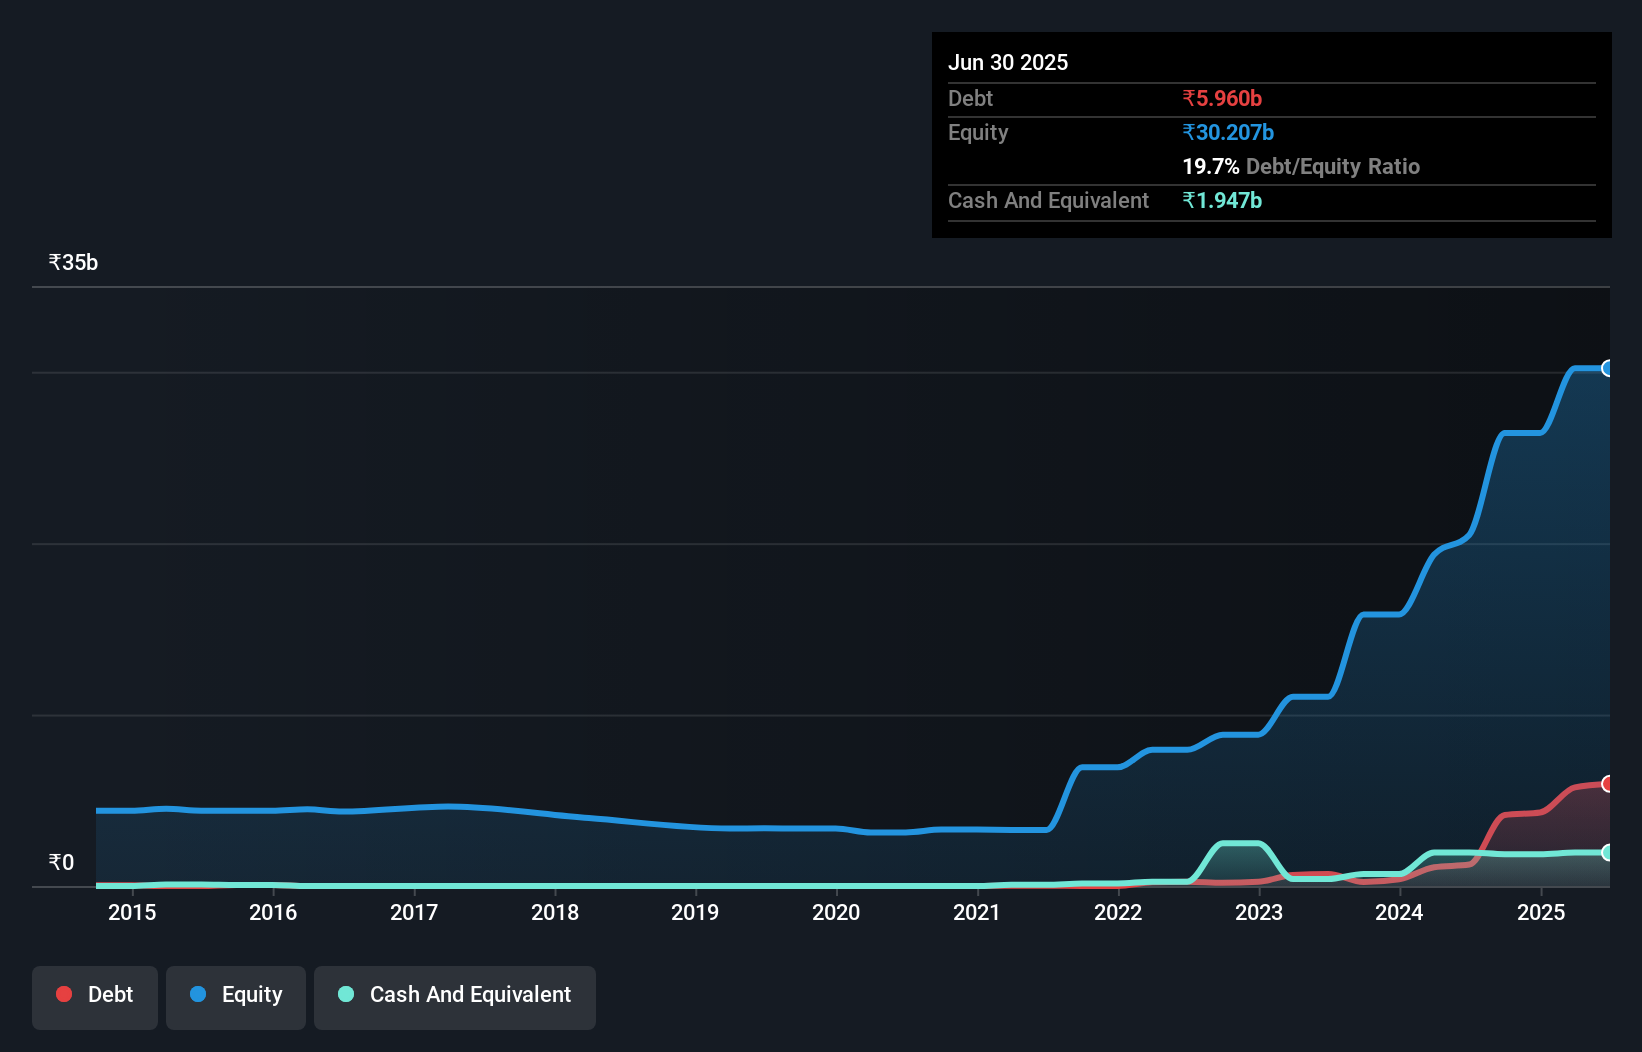
Task: Select the teal Cash endpoint marker on chart
Action: point(1608,852)
